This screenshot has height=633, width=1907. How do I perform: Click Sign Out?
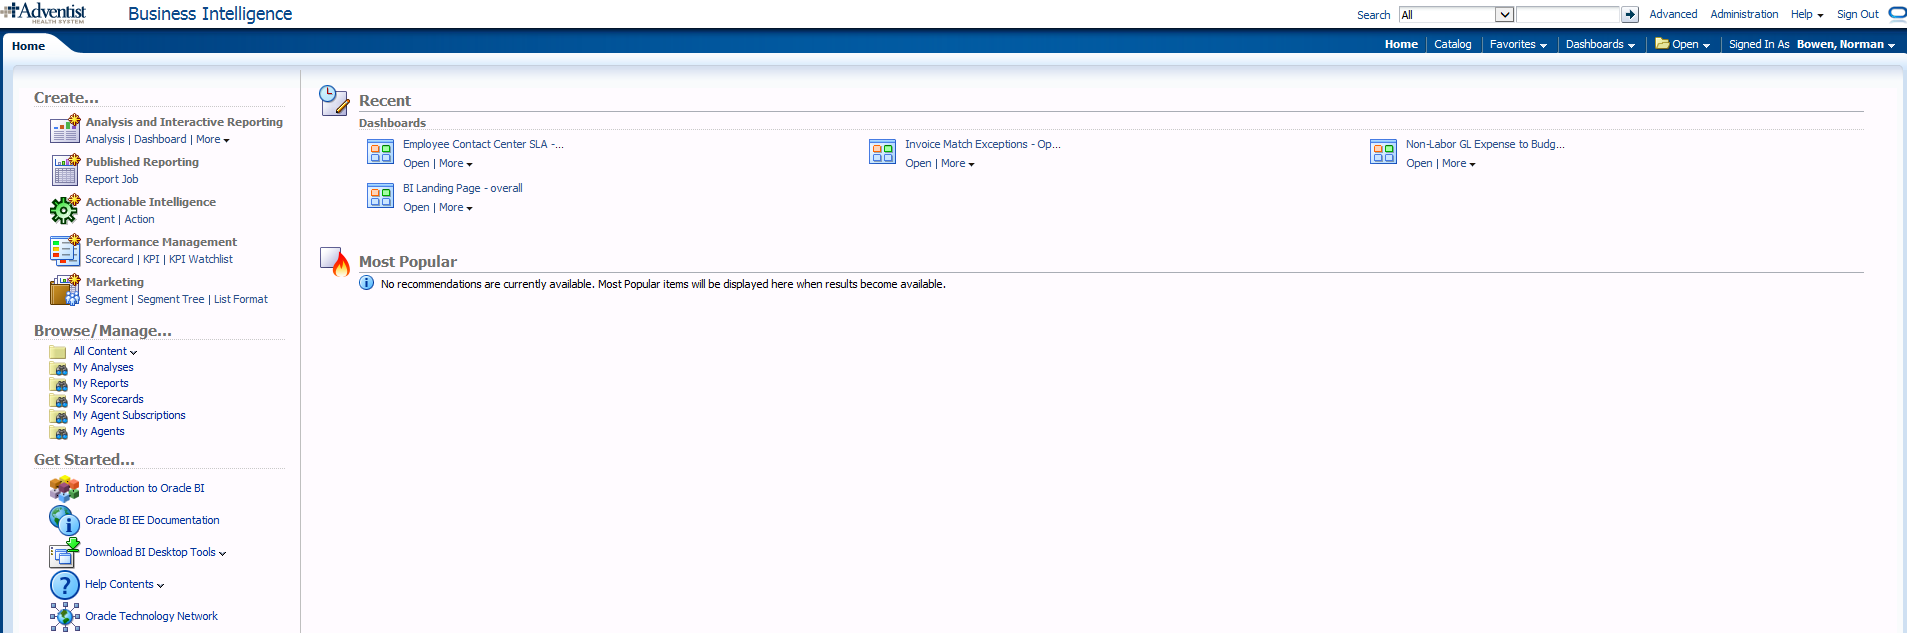coord(1857,14)
